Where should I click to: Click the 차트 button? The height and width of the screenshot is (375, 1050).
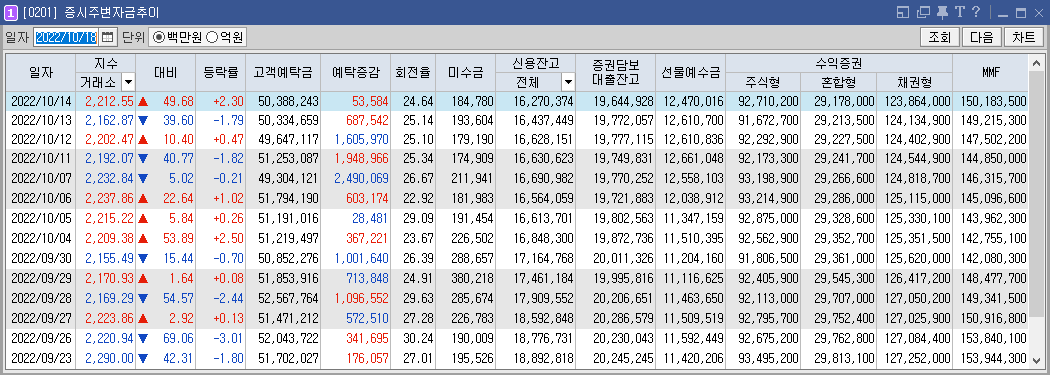(x=1024, y=37)
